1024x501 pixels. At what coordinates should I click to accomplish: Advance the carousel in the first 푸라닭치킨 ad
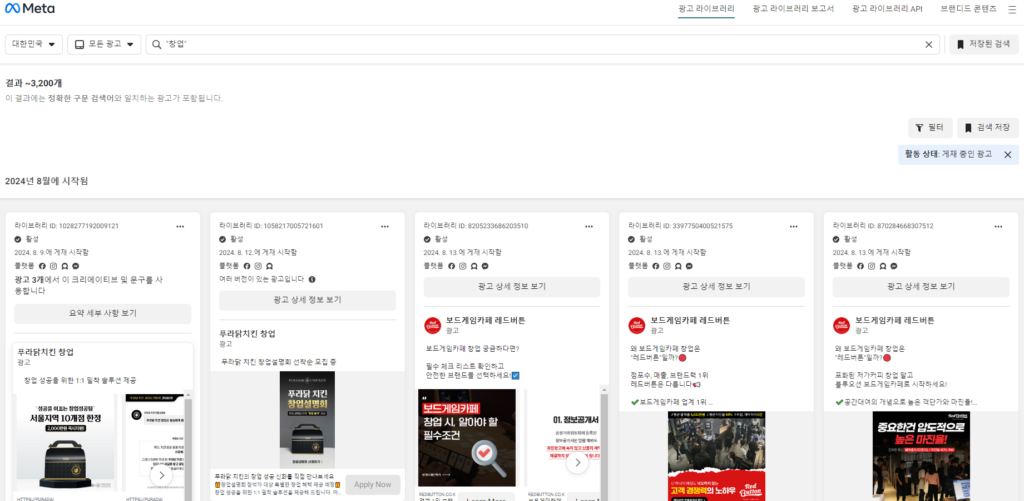click(x=161, y=476)
